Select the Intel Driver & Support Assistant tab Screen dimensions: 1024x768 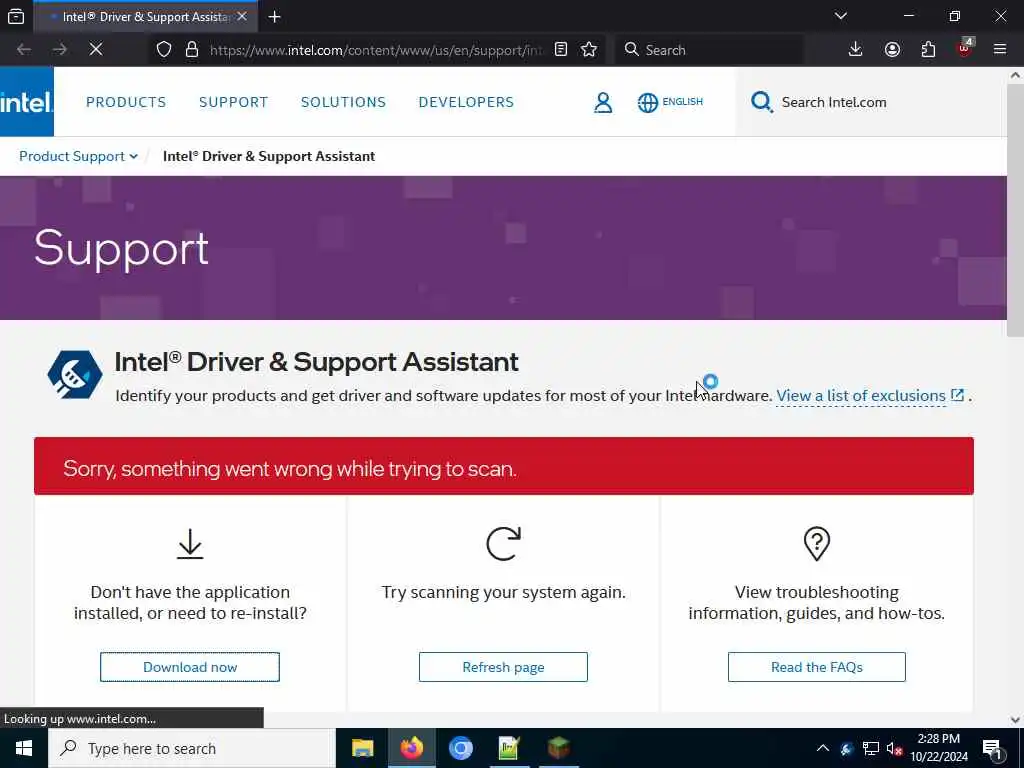(145, 17)
